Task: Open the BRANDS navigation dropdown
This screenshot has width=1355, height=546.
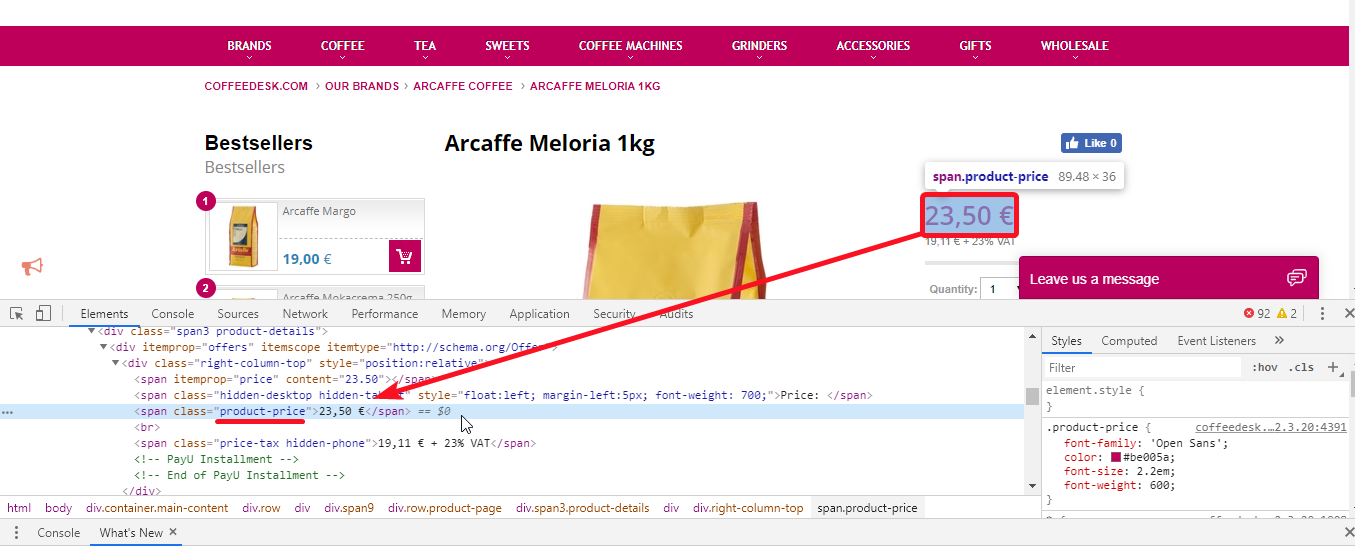Action: tap(249, 46)
